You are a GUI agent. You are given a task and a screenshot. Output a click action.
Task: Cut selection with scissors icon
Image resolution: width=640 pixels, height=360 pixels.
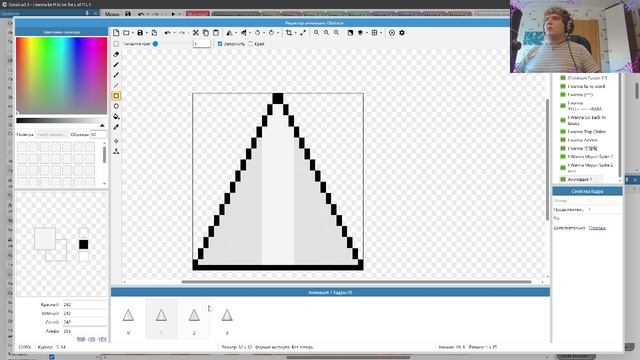pos(196,33)
